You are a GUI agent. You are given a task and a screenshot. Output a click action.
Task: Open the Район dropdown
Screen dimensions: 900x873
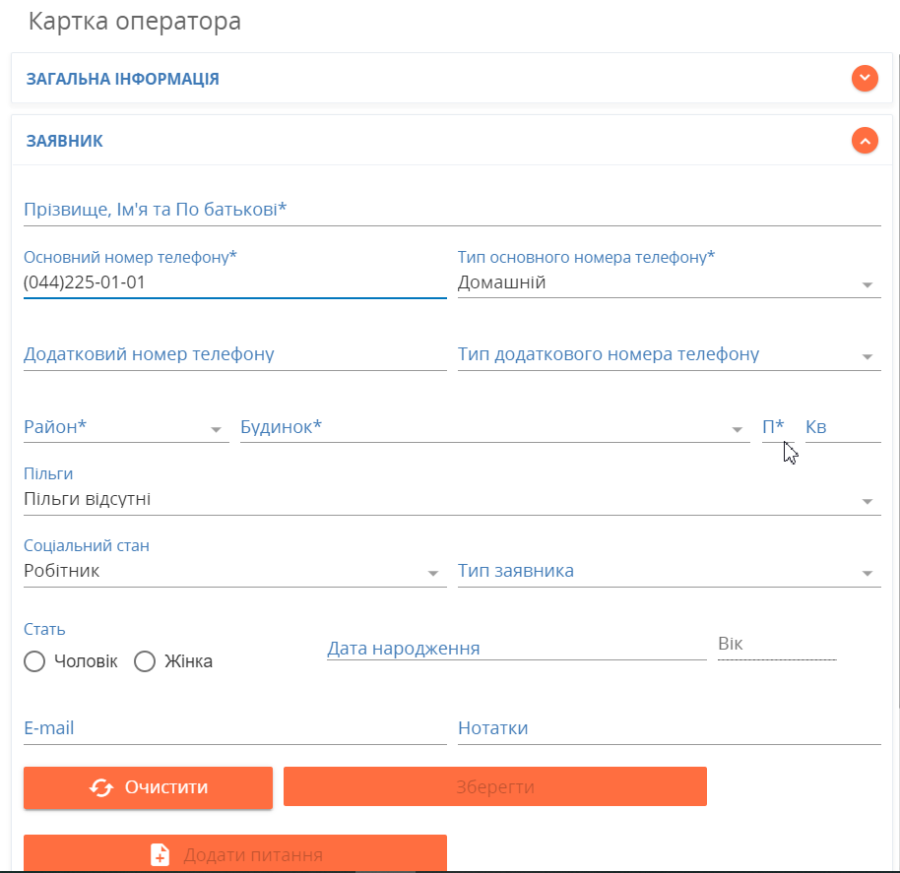216,430
